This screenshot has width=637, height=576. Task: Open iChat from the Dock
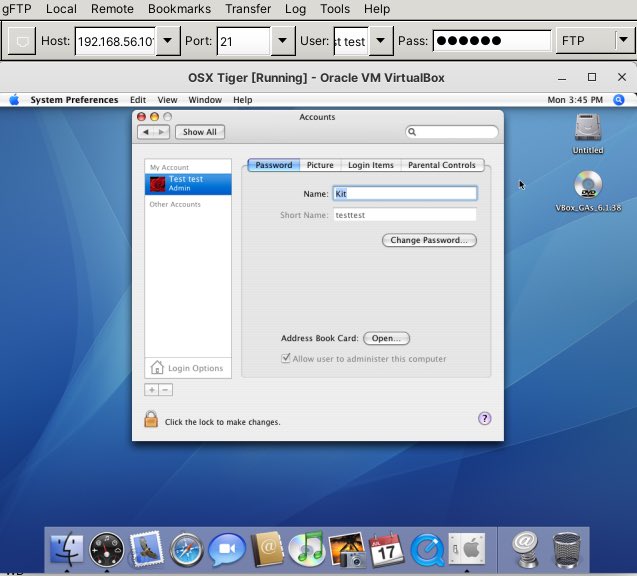pyautogui.click(x=227, y=549)
